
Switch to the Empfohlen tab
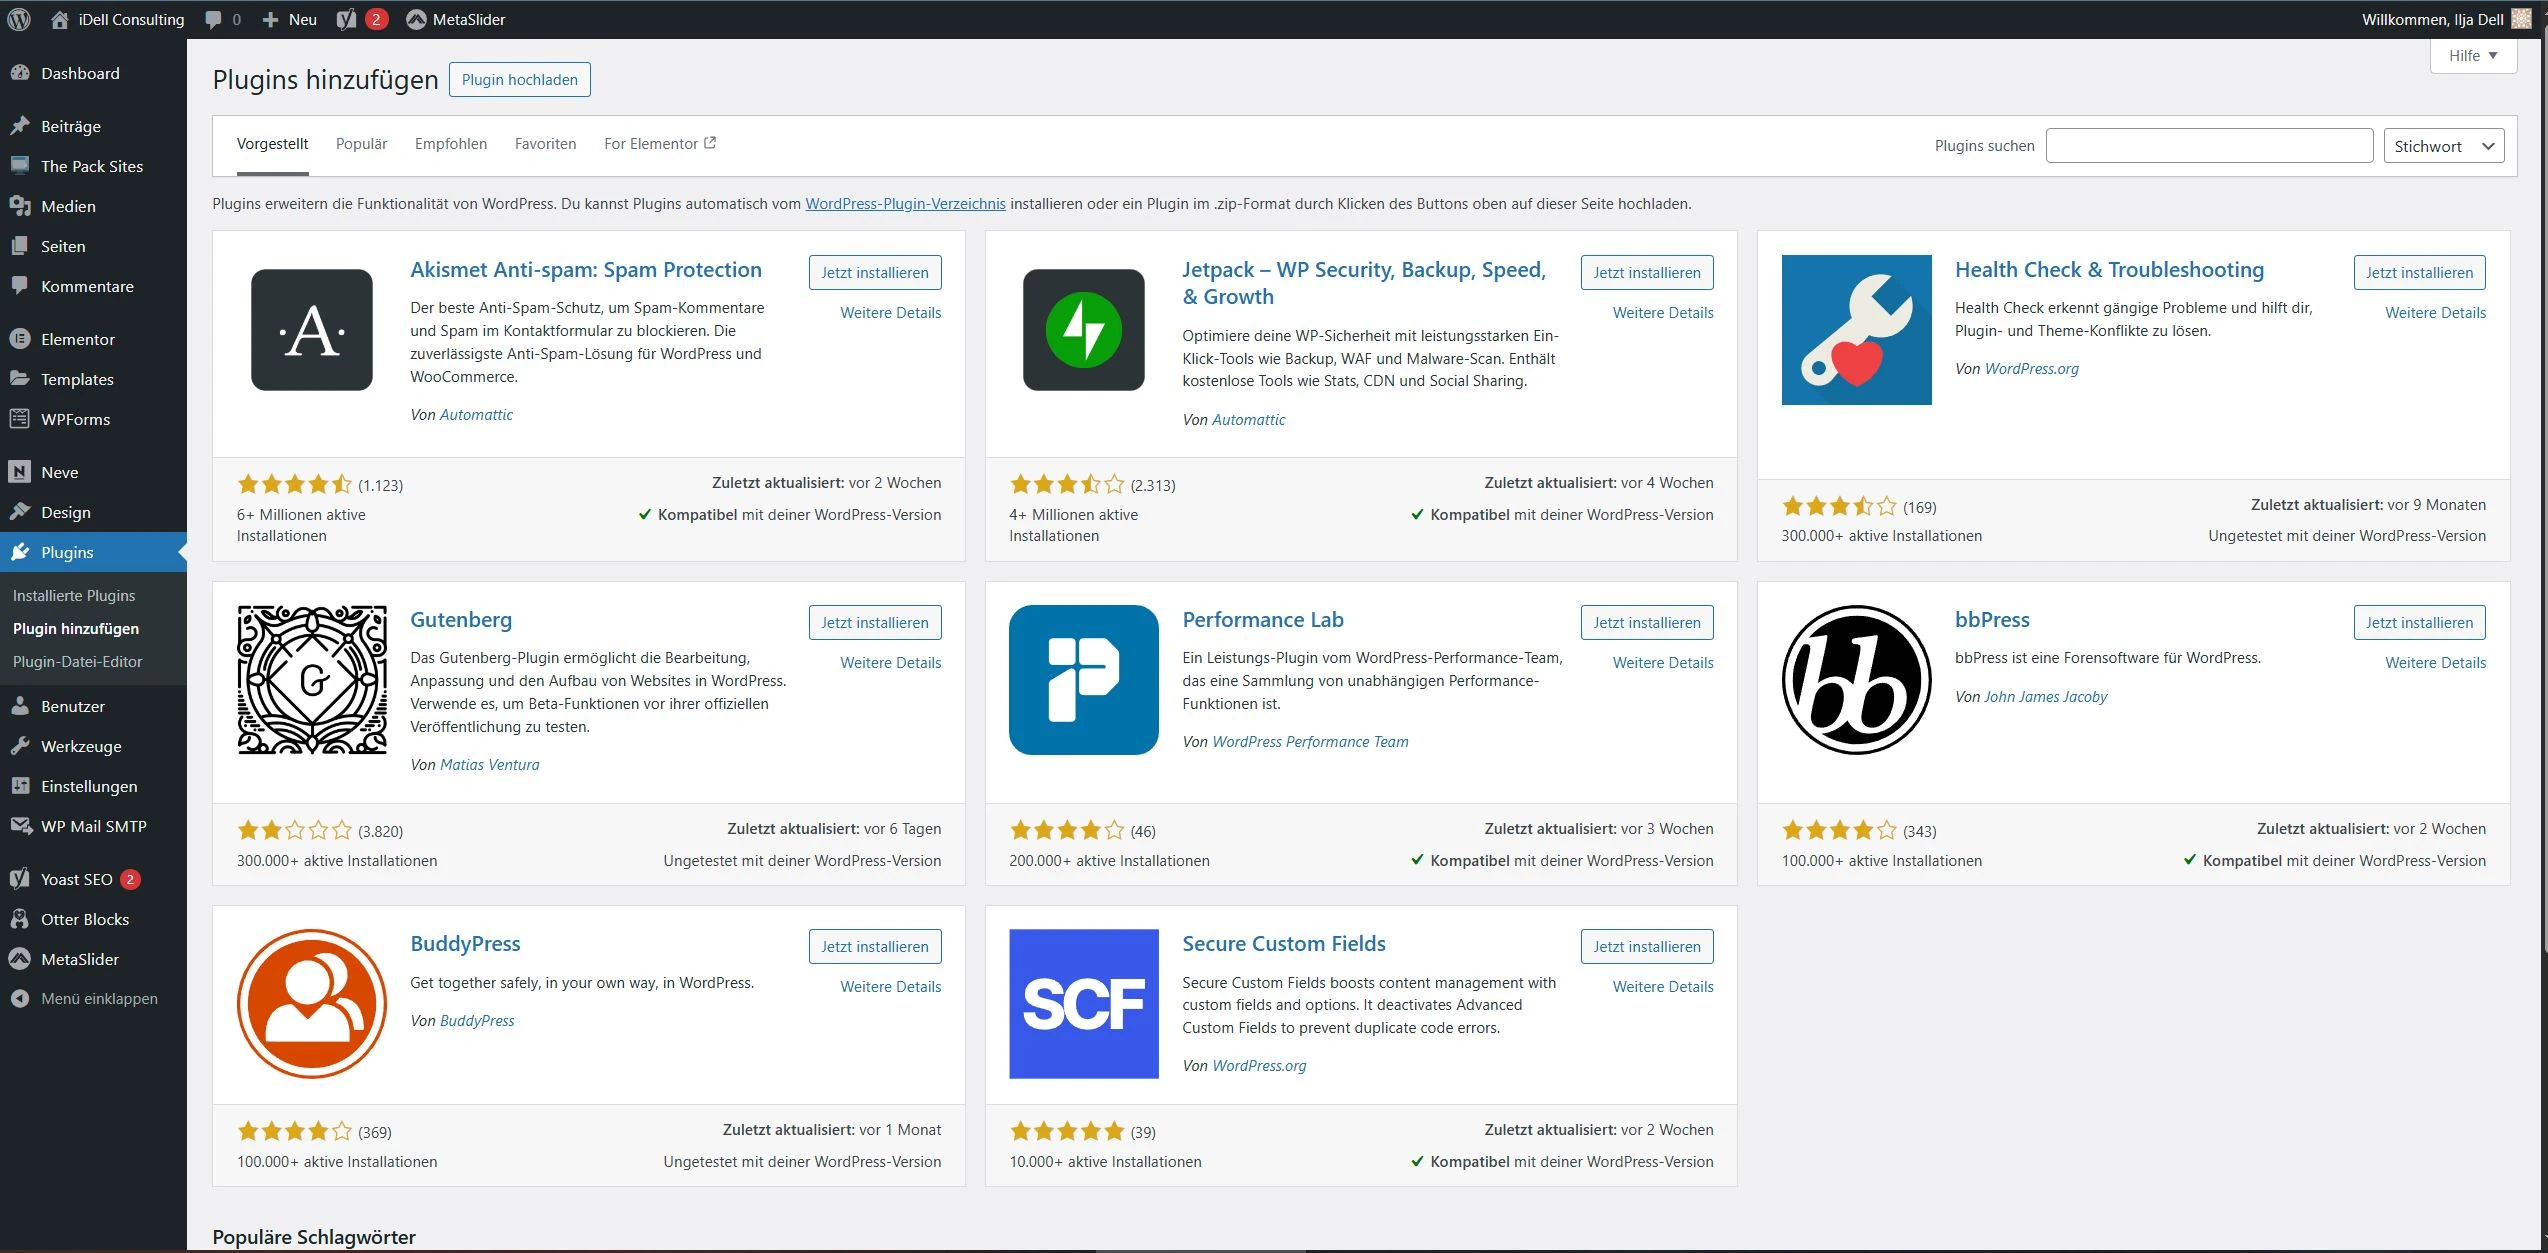[451, 144]
